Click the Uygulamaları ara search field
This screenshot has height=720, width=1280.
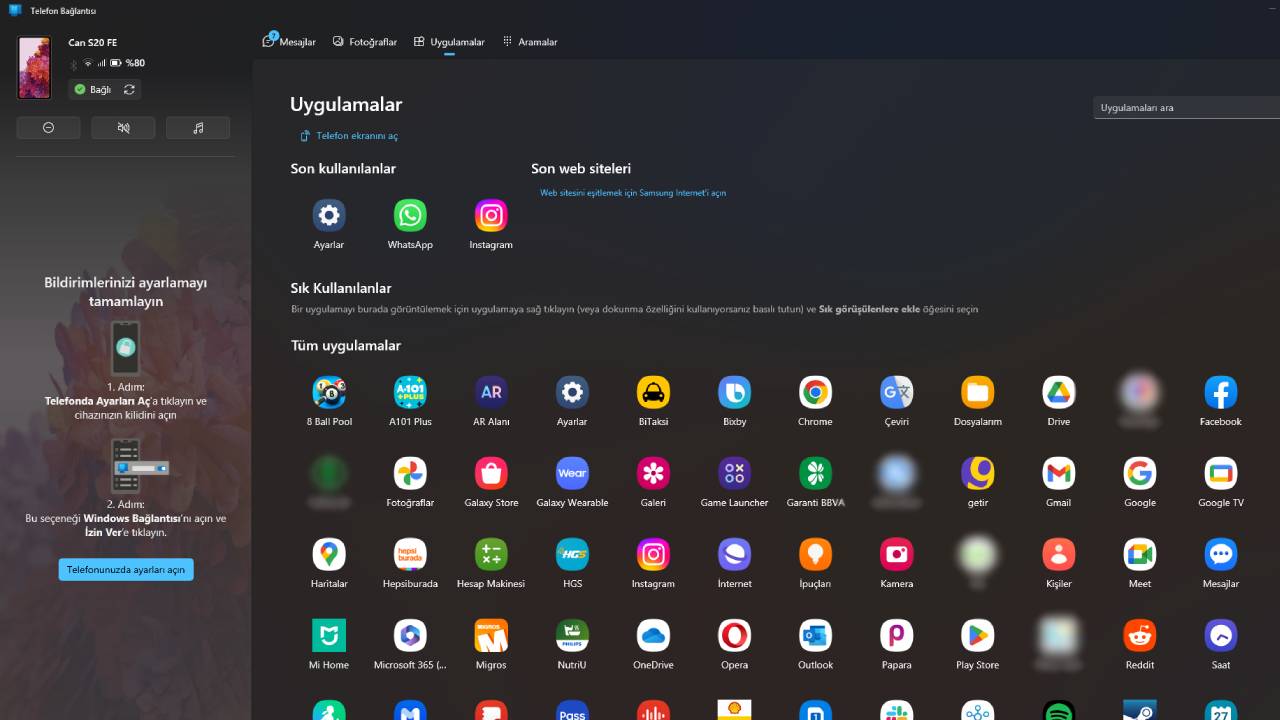point(1180,107)
